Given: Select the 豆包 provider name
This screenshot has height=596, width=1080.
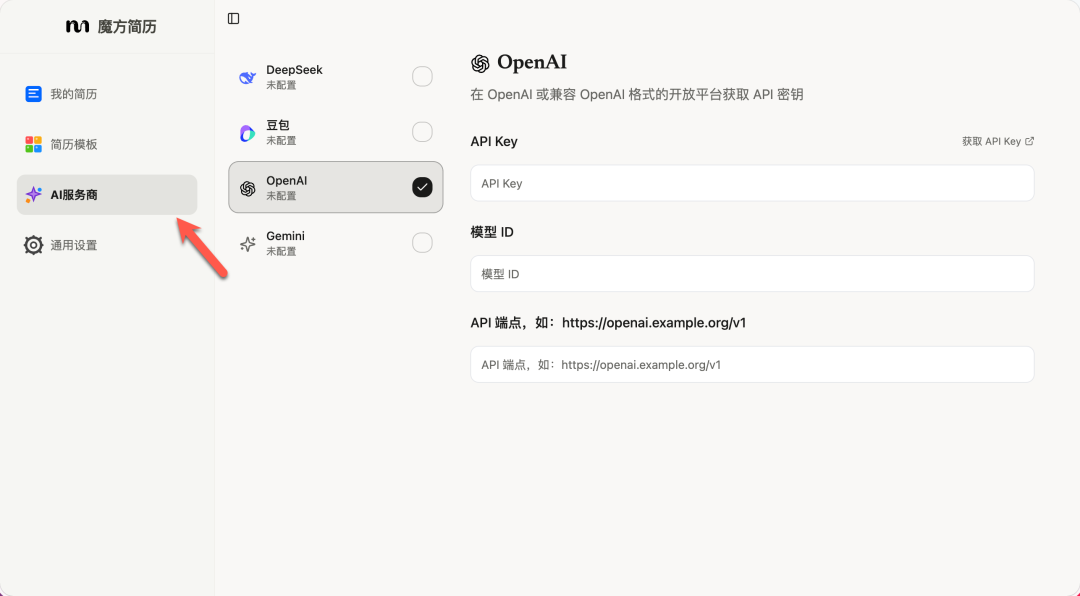Looking at the screenshot, I should (278, 125).
